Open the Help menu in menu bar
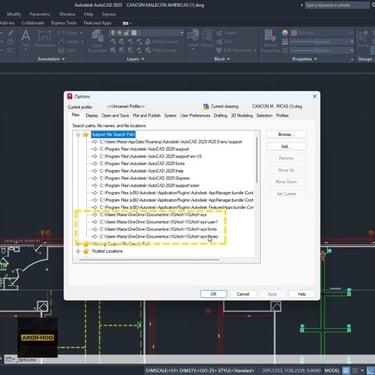 pos(88,14)
